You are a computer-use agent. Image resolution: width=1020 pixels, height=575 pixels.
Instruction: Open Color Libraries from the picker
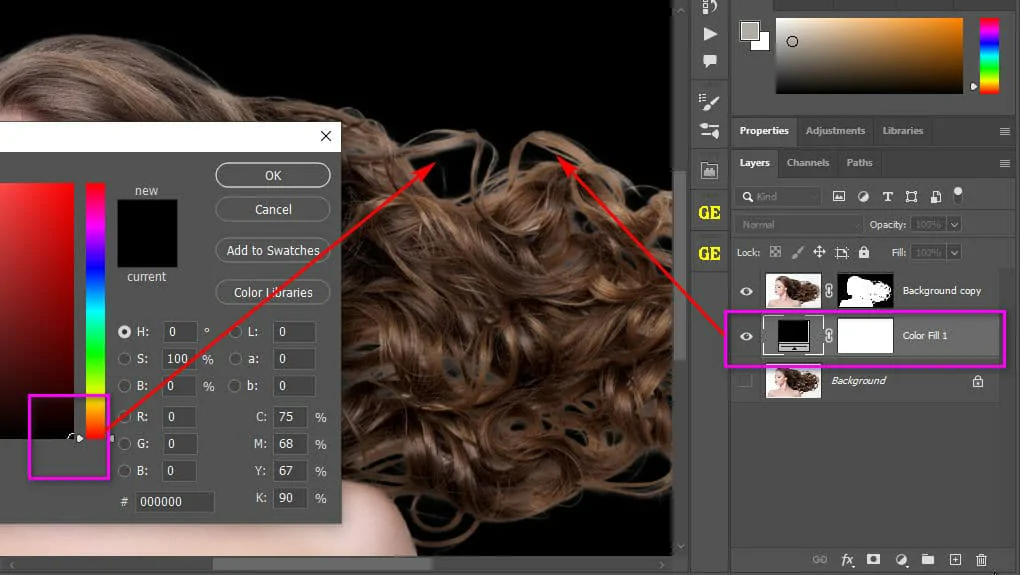tap(273, 292)
